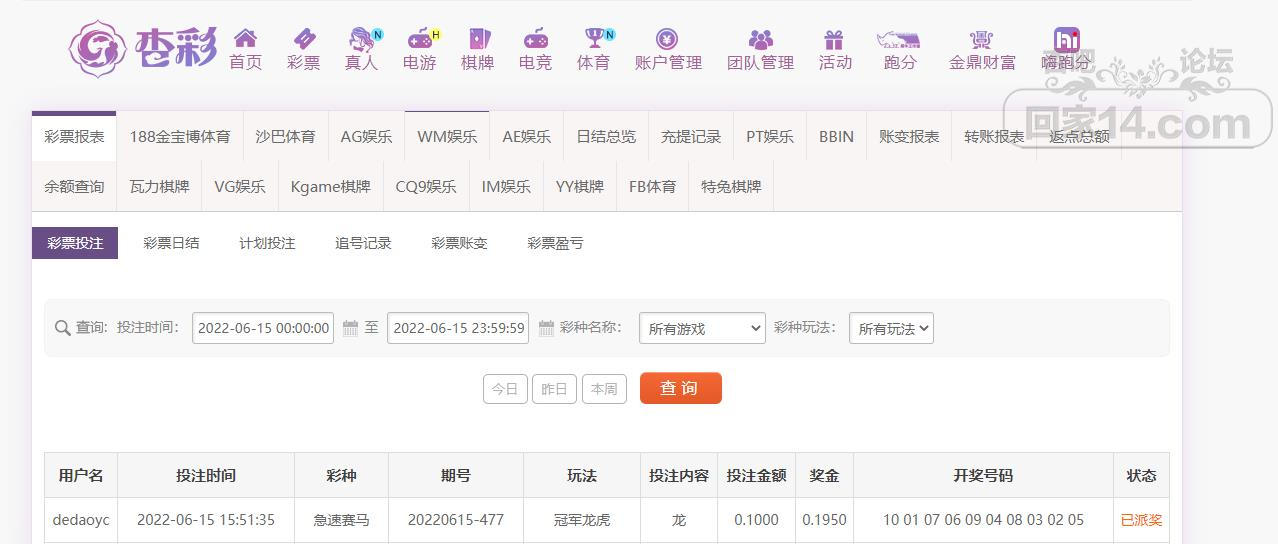Click the 今日 quick range button
The height and width of the screenshot is (544, 1278).
tap(505, 389)
